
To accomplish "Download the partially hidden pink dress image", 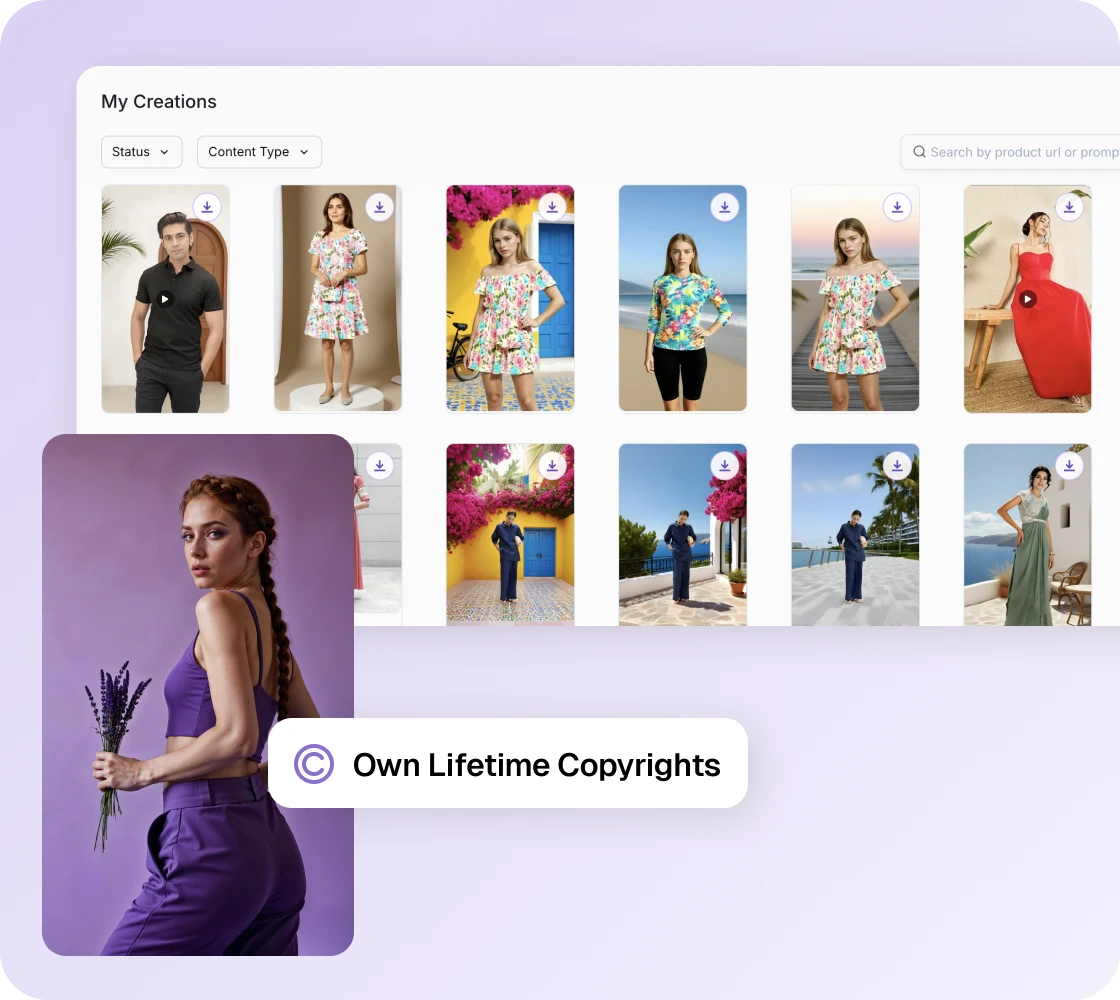I will tap(379, 466).
